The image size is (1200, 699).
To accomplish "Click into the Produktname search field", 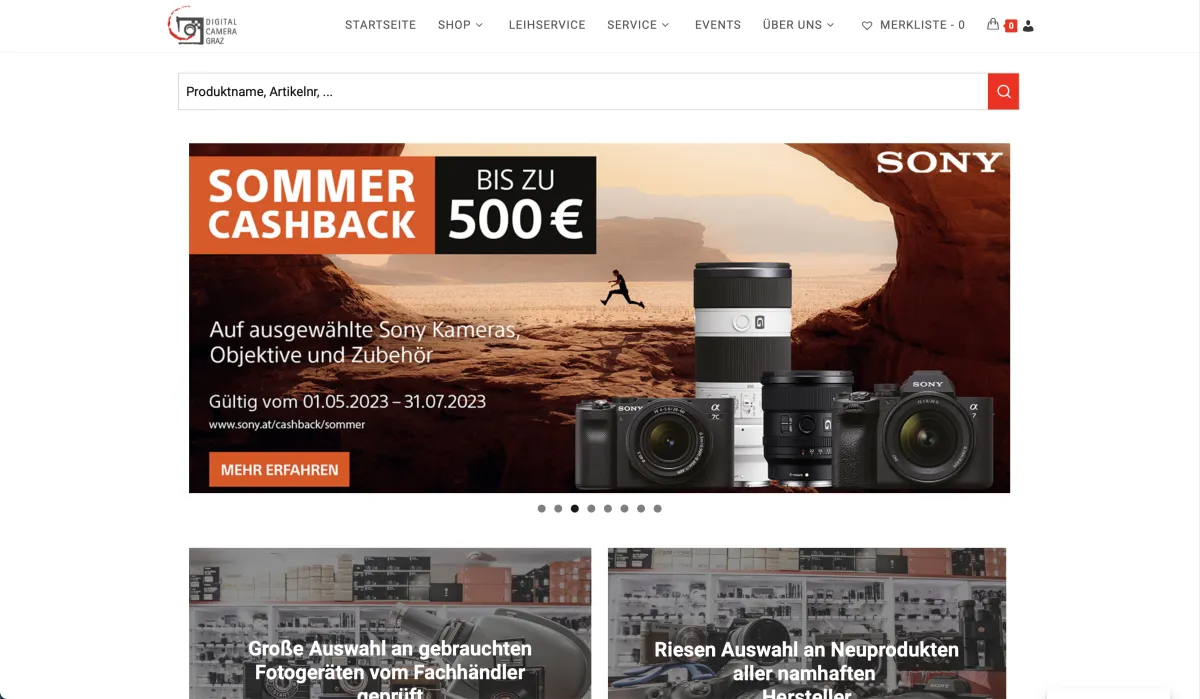I will [x=583, y=91].
